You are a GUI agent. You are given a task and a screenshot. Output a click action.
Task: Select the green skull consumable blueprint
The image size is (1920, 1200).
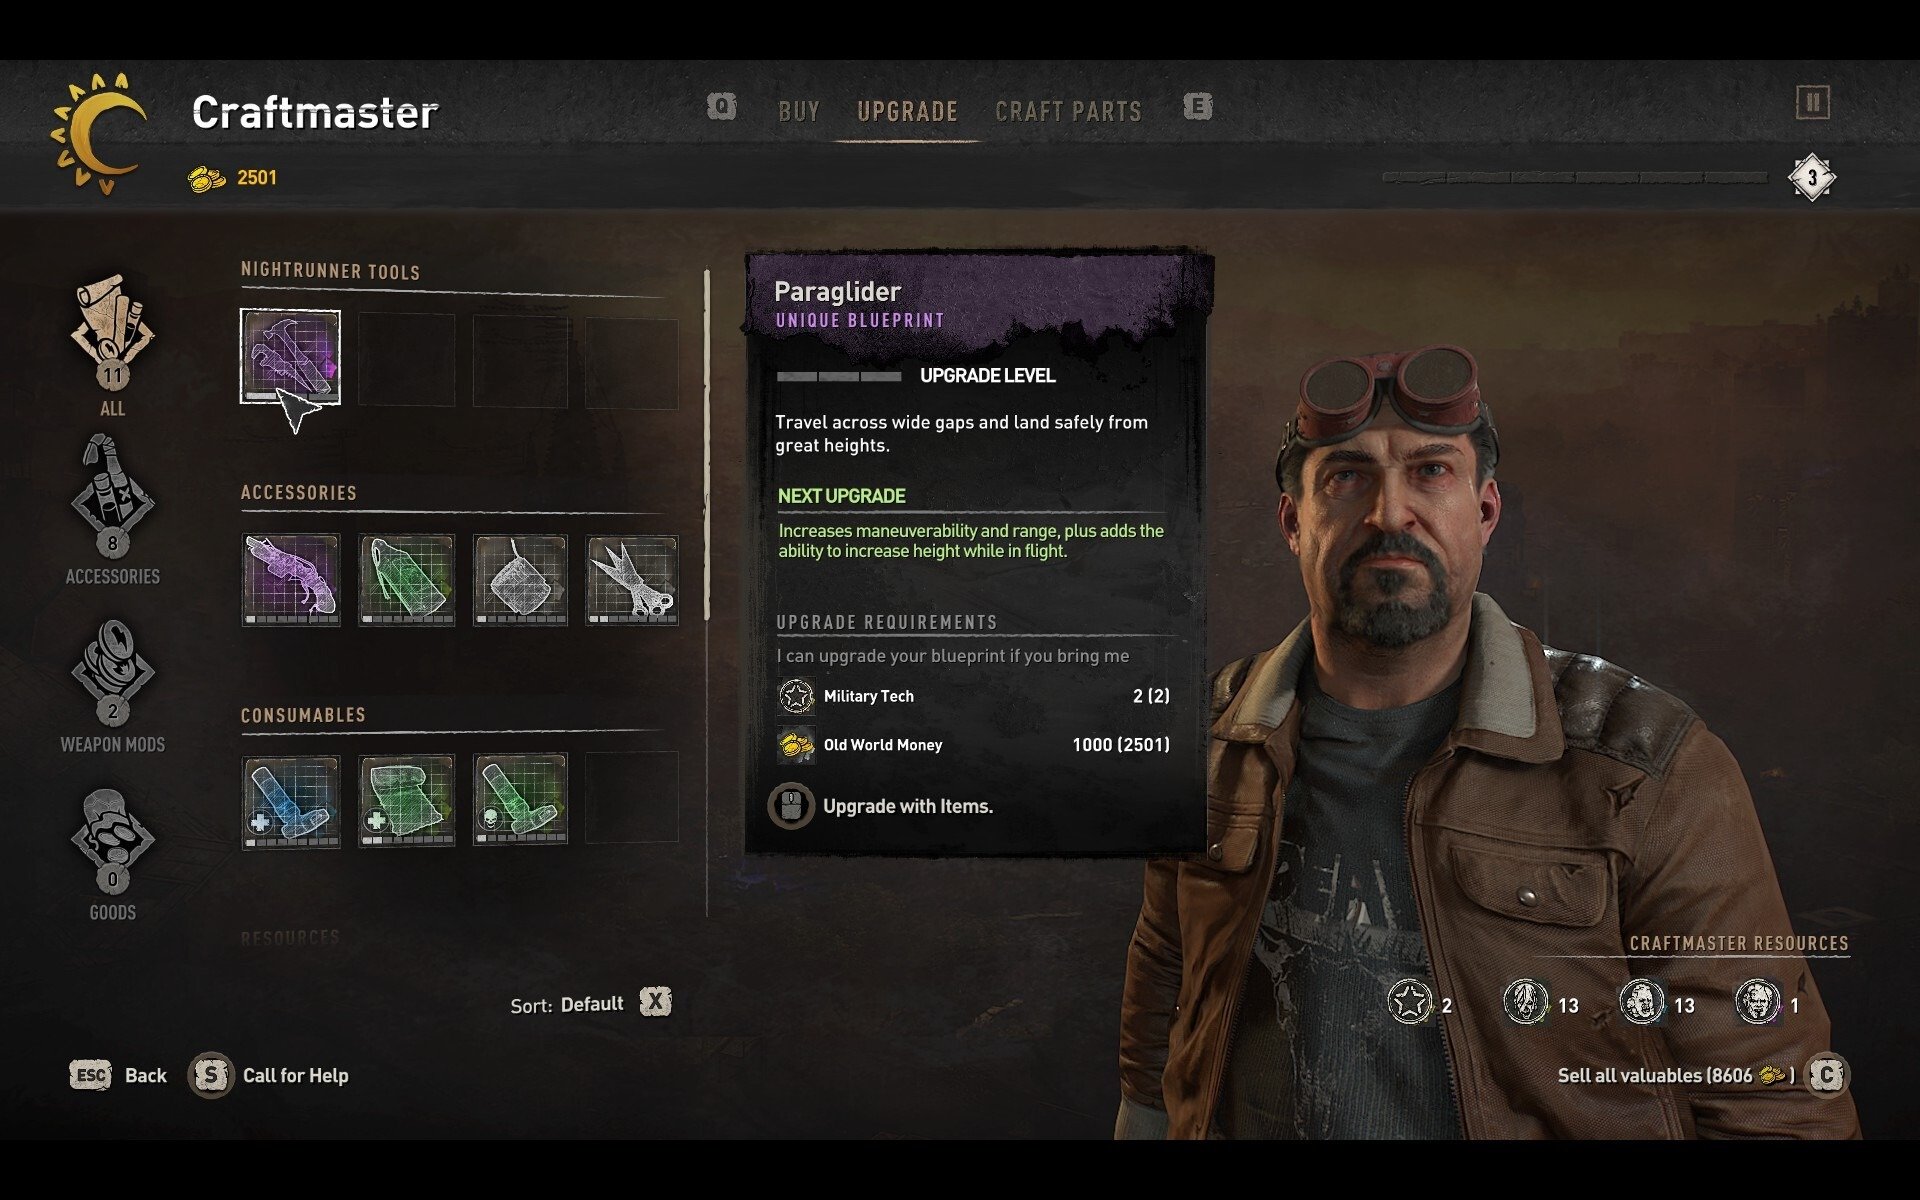click(520, 799)
